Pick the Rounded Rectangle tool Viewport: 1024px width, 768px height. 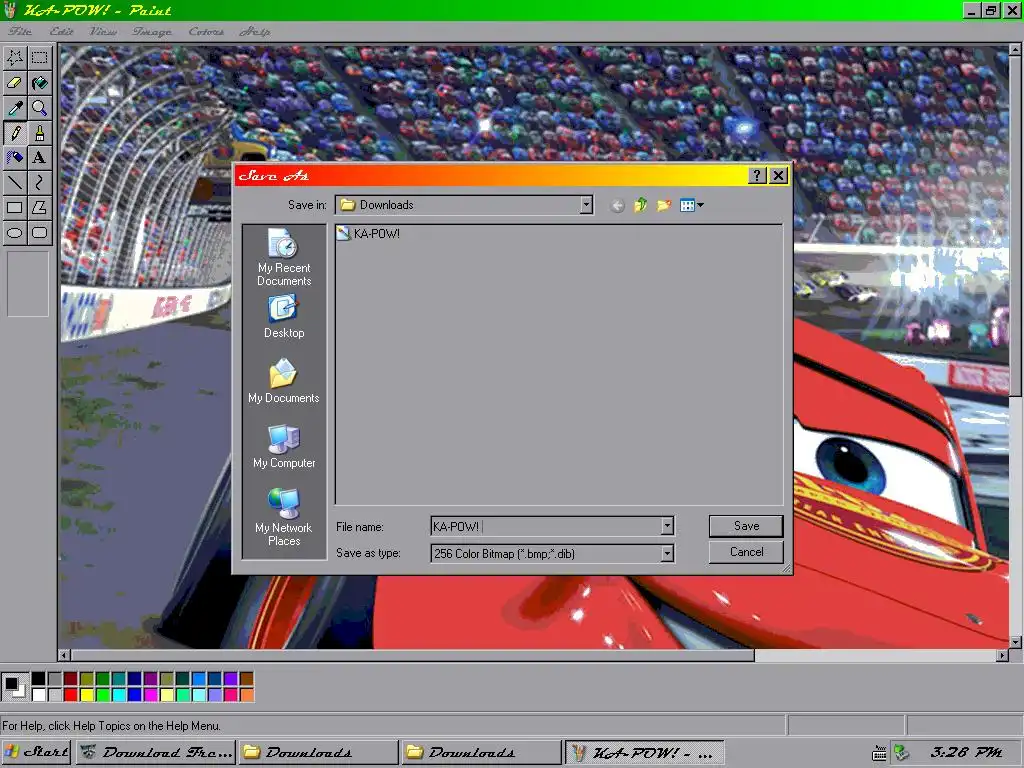40,232
